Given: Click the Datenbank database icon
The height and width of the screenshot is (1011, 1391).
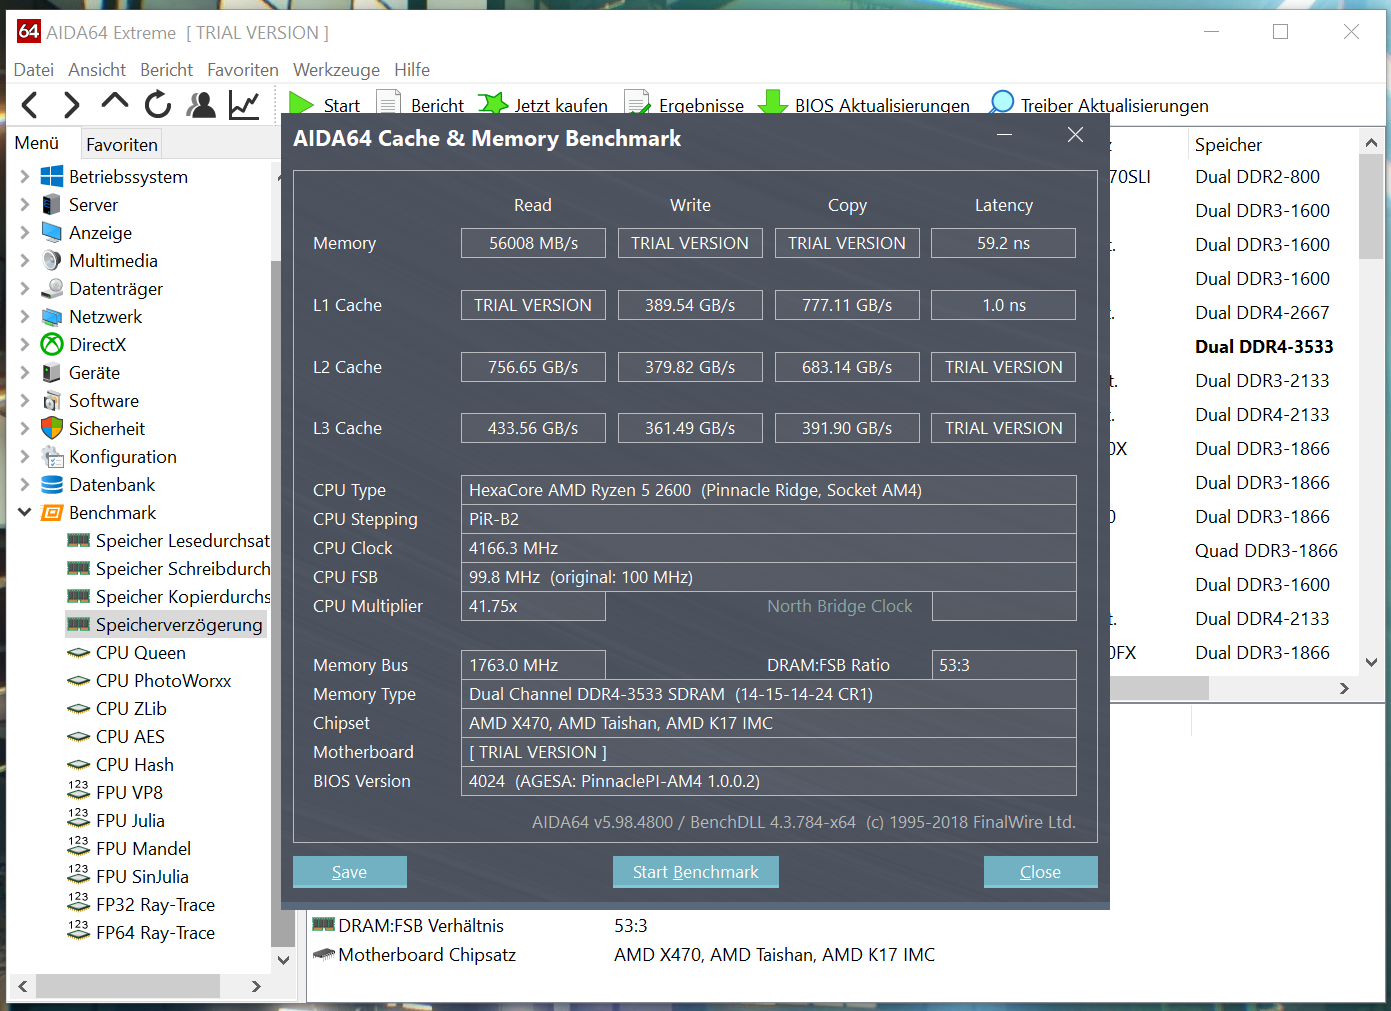Looking at the screenshot, I should (x=52, y=485).
